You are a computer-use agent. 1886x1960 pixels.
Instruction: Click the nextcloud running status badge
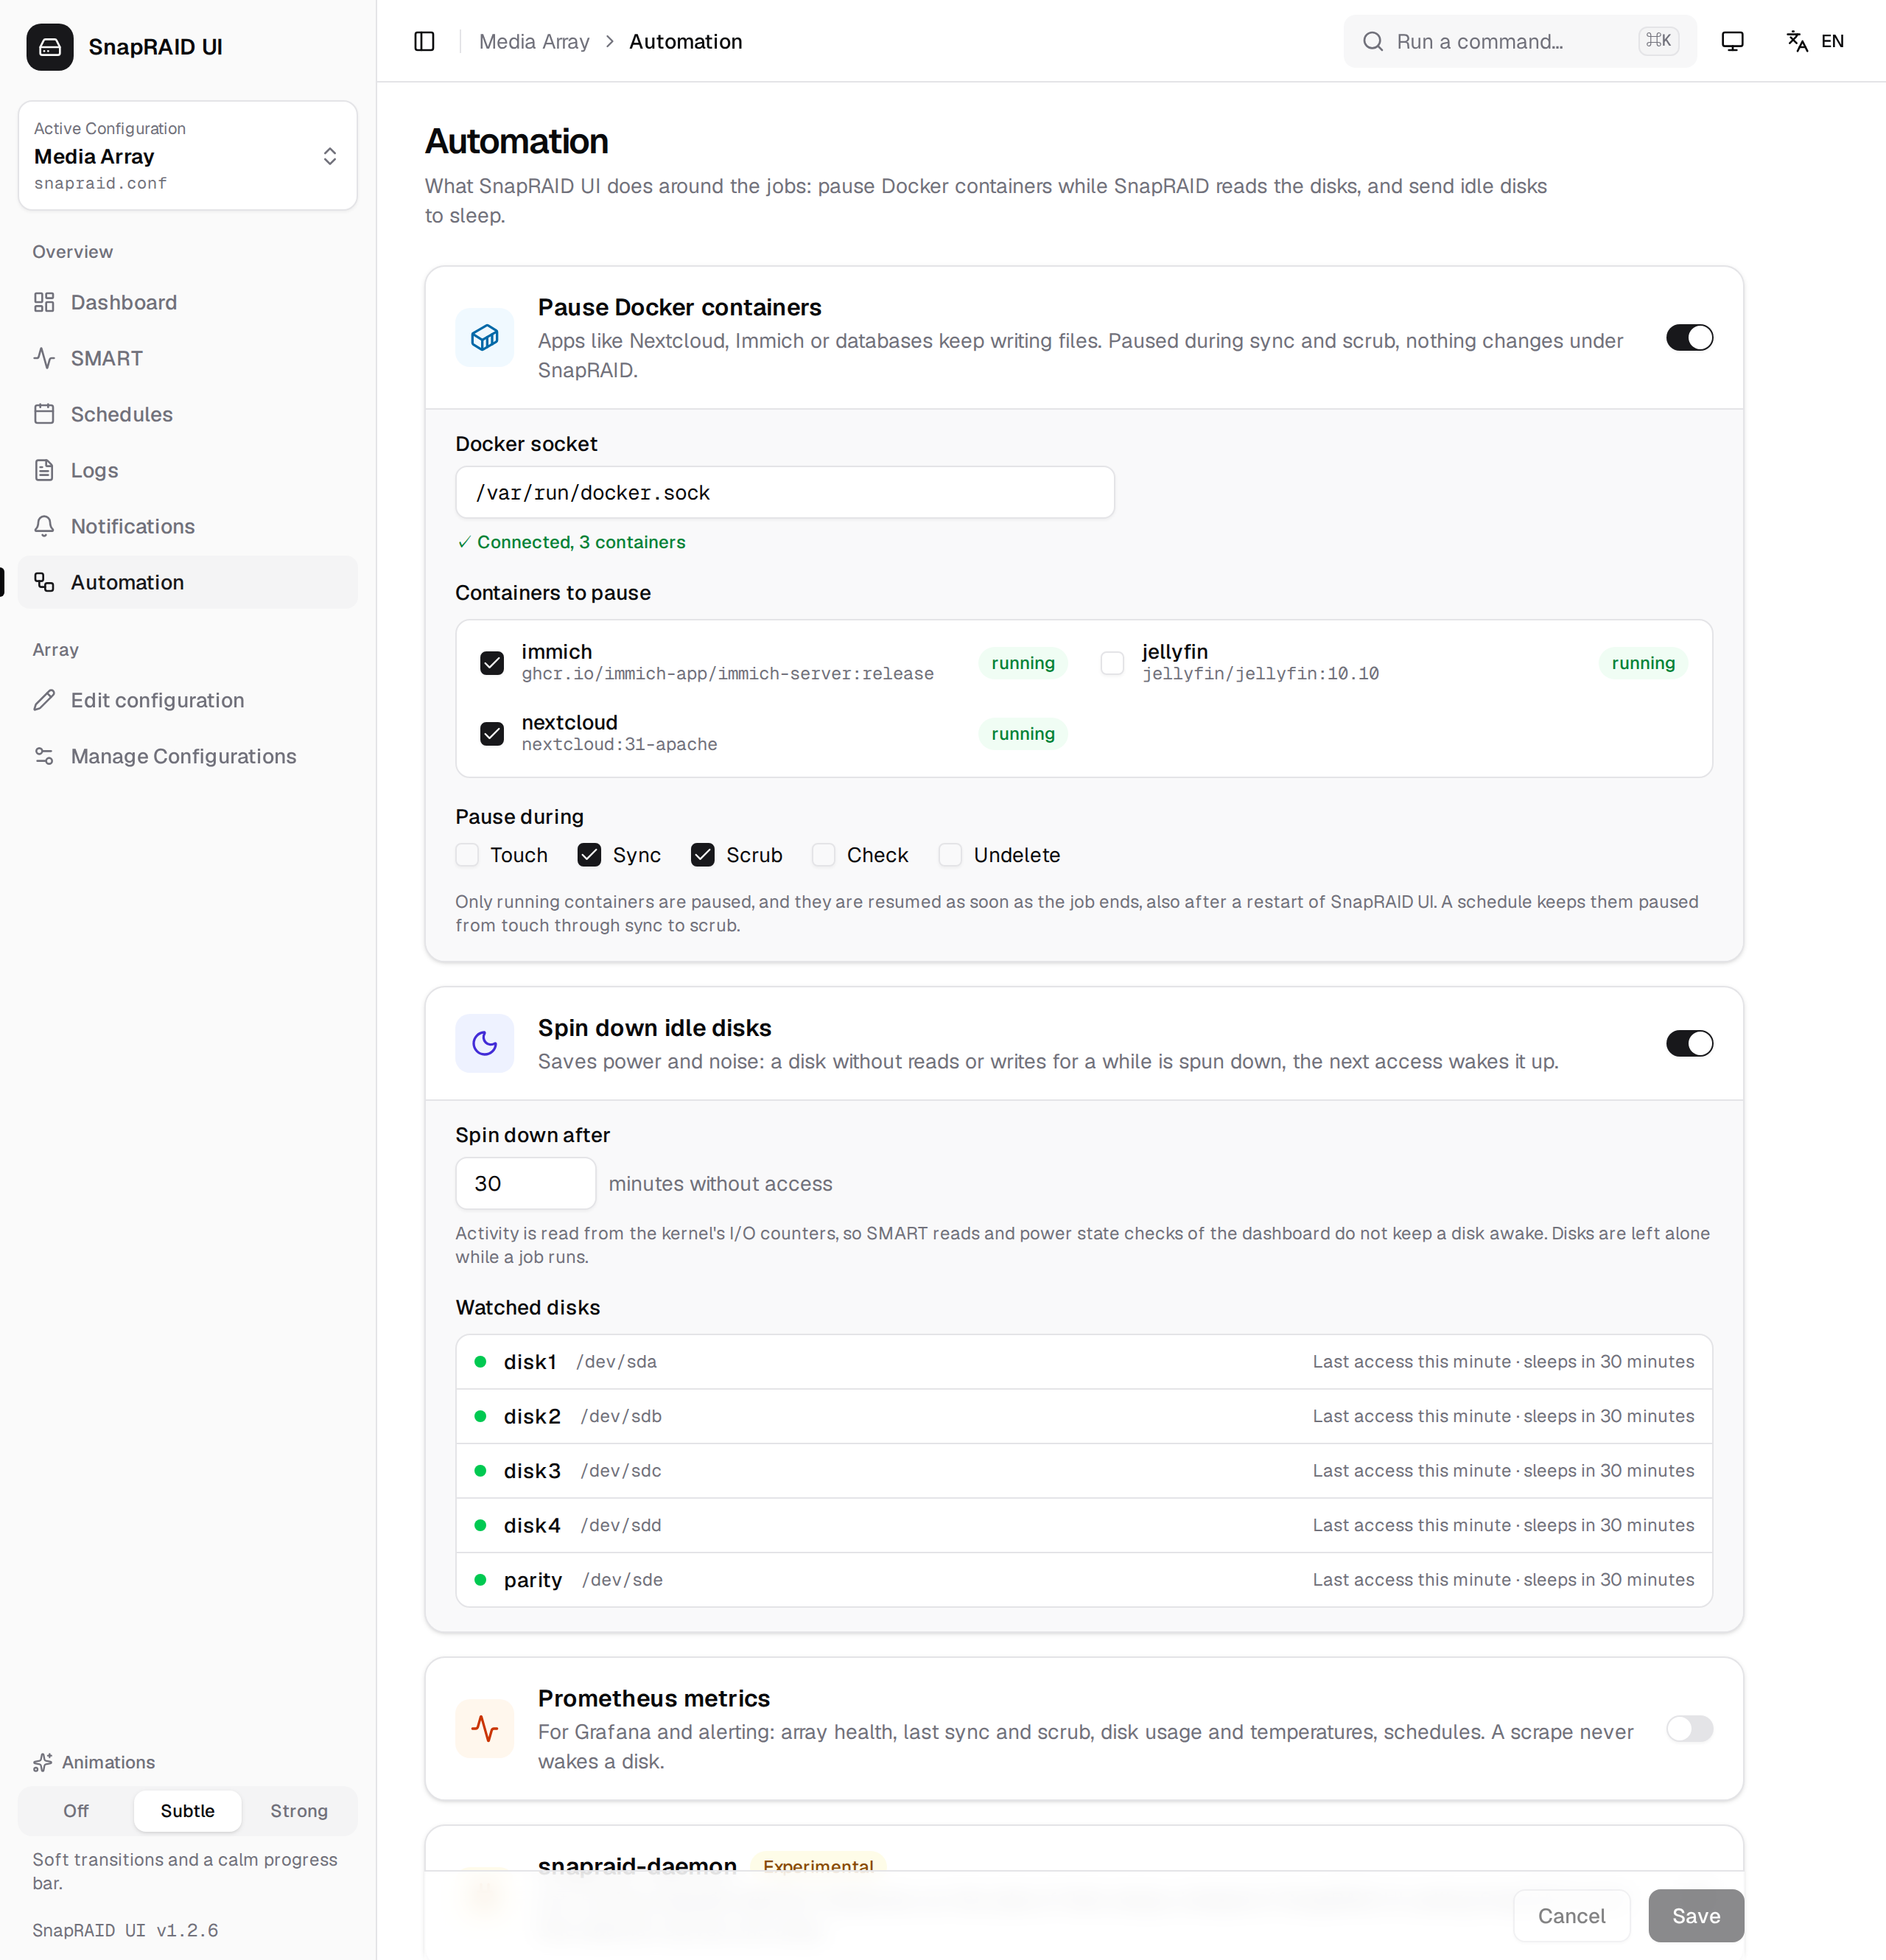click(1023, 734)
